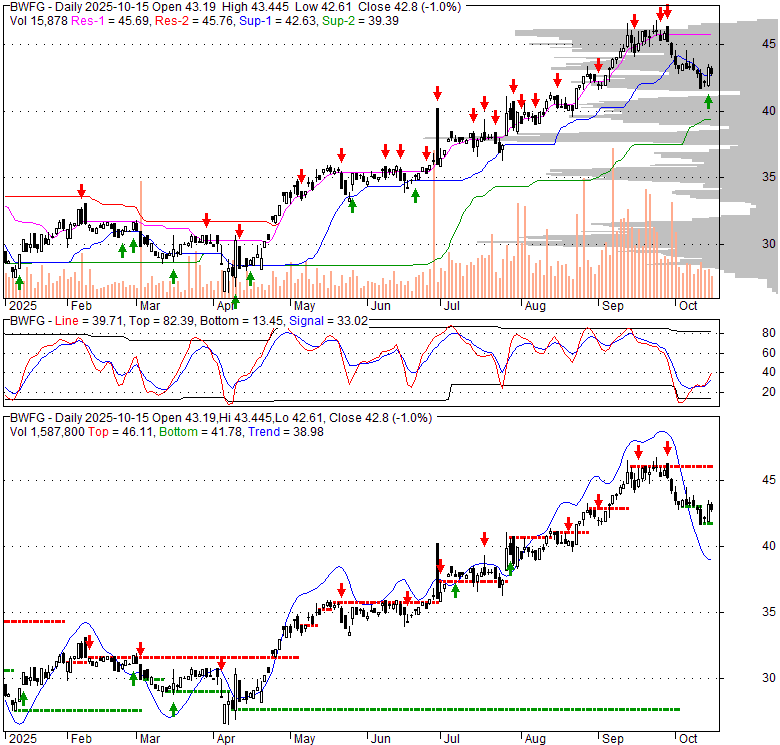The width and height of the screenshot is (780, 745).
Task: Click the '30' price label on top chart axis
Action: (x=769, y=244)
